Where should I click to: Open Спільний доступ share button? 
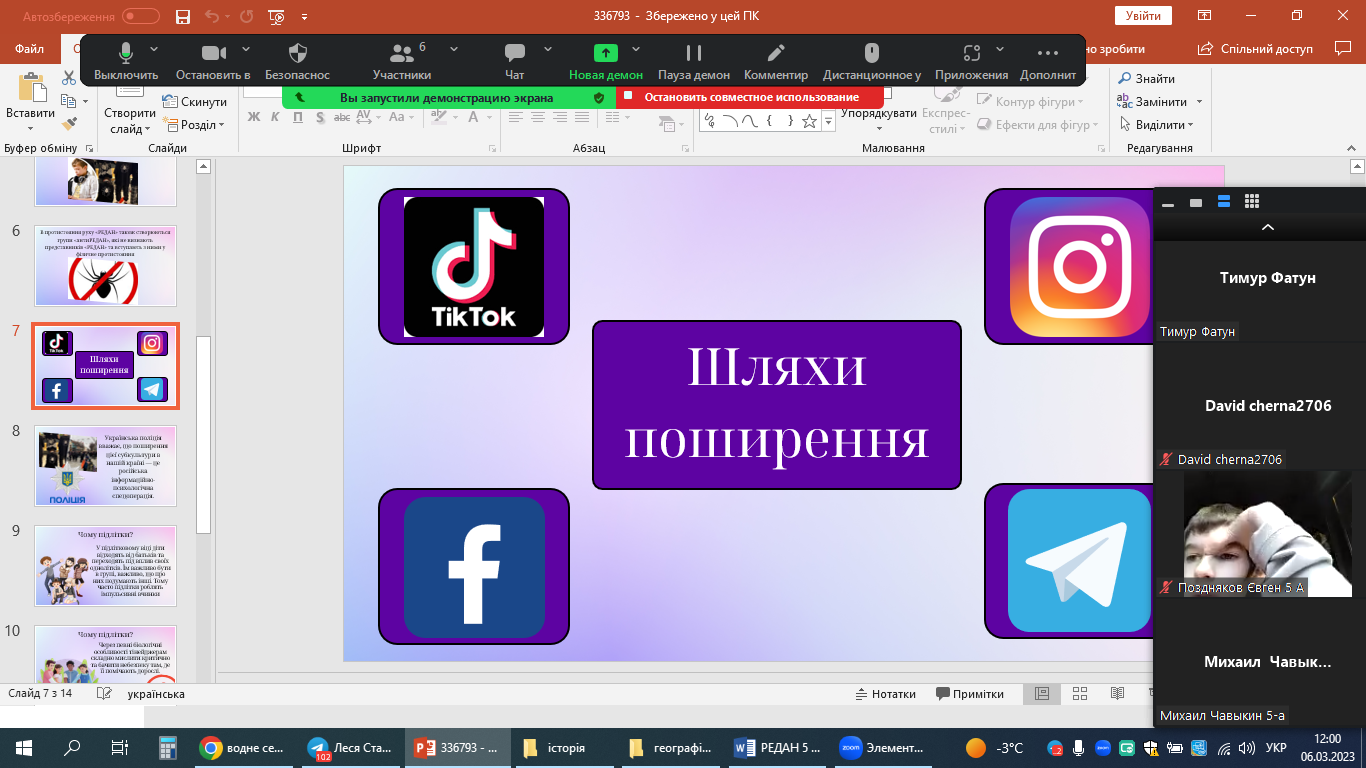(x=1257, y=48)
